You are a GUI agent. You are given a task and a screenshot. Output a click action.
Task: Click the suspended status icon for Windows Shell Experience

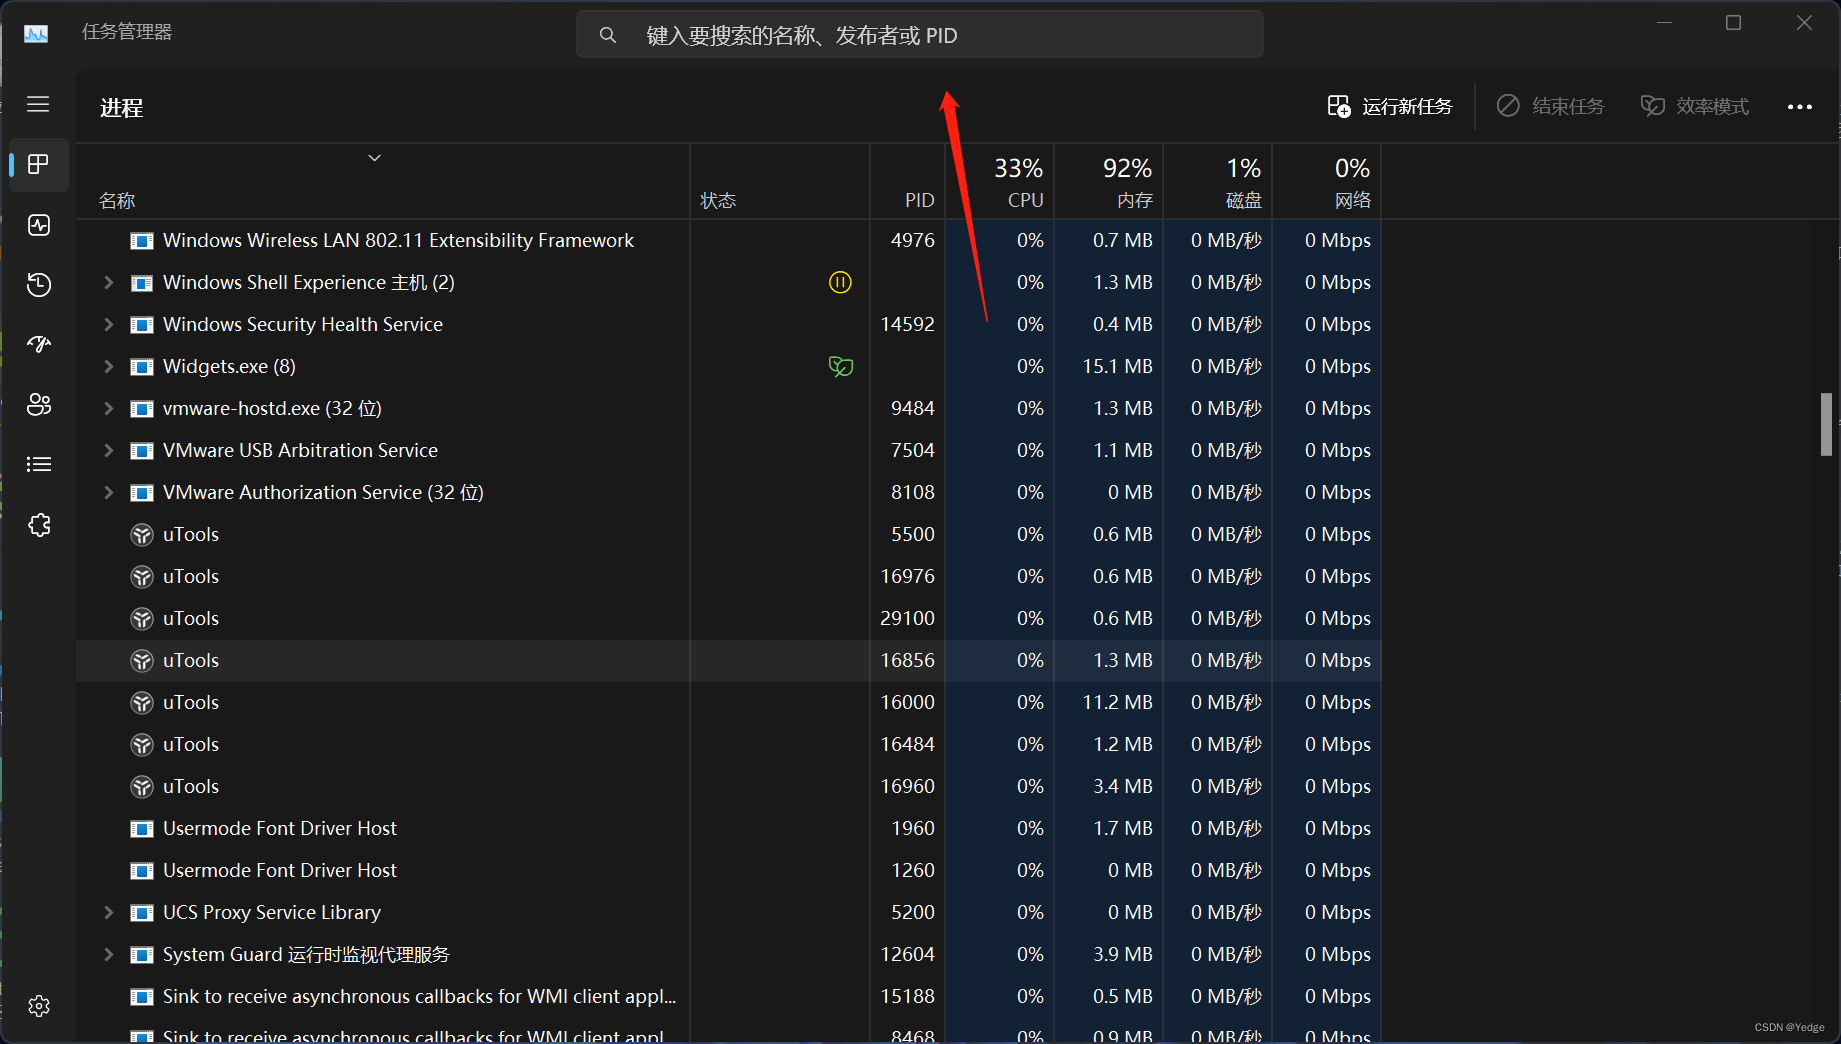point(840,282)
